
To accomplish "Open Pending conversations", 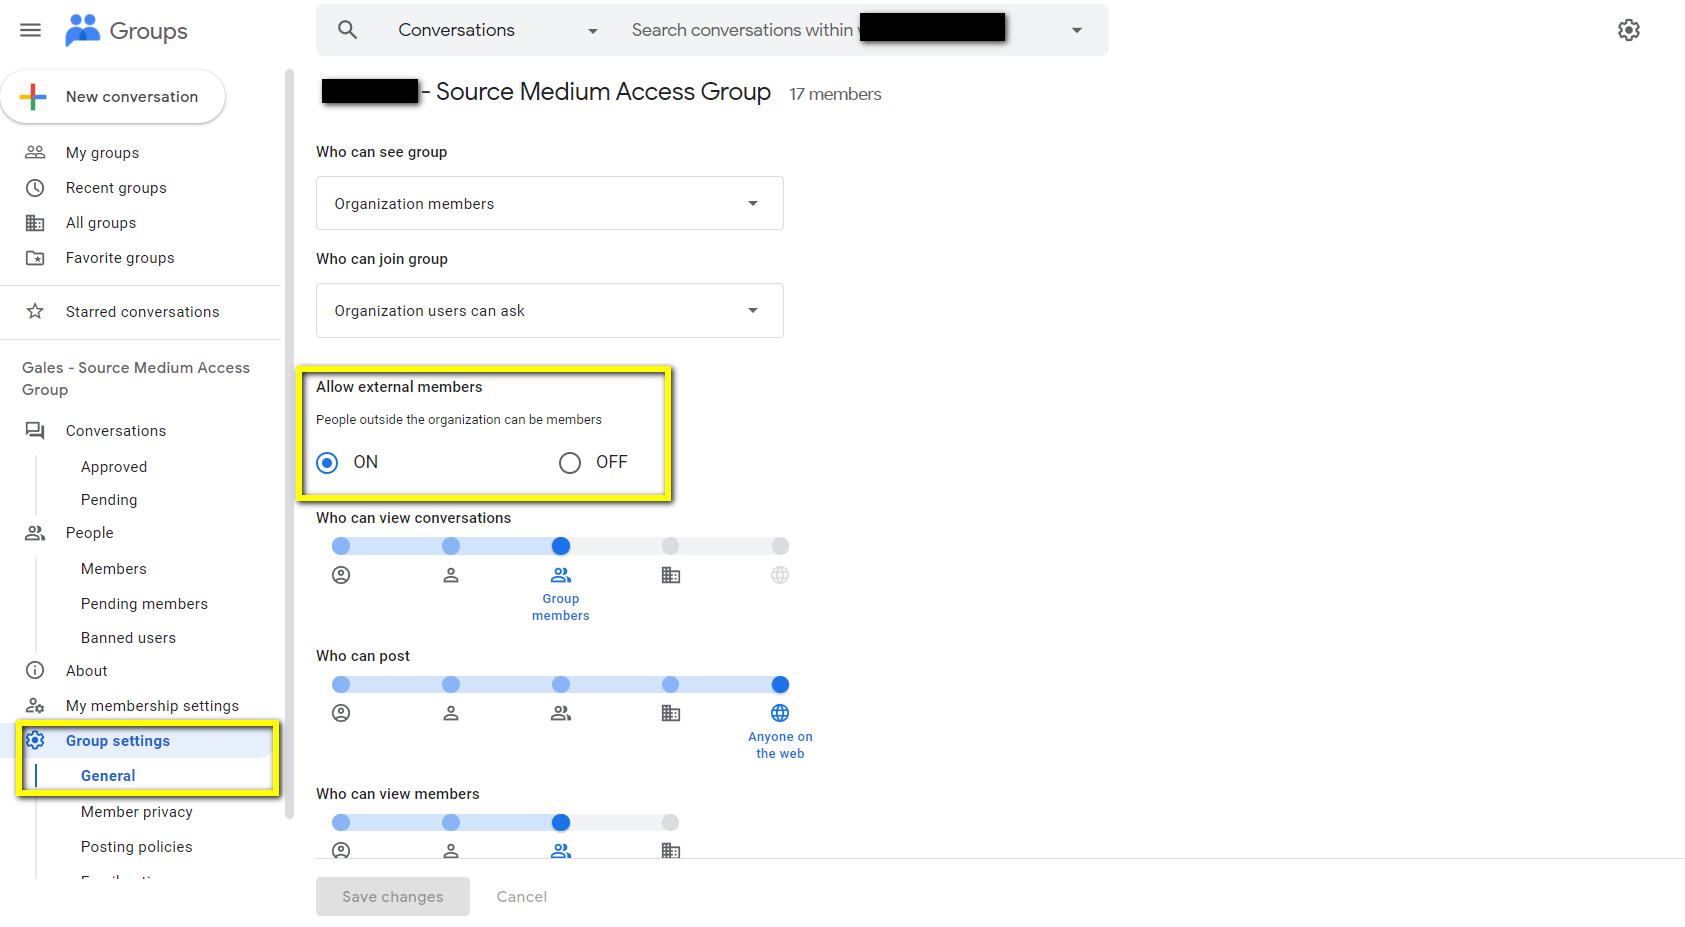I will (x=109, y=500).
